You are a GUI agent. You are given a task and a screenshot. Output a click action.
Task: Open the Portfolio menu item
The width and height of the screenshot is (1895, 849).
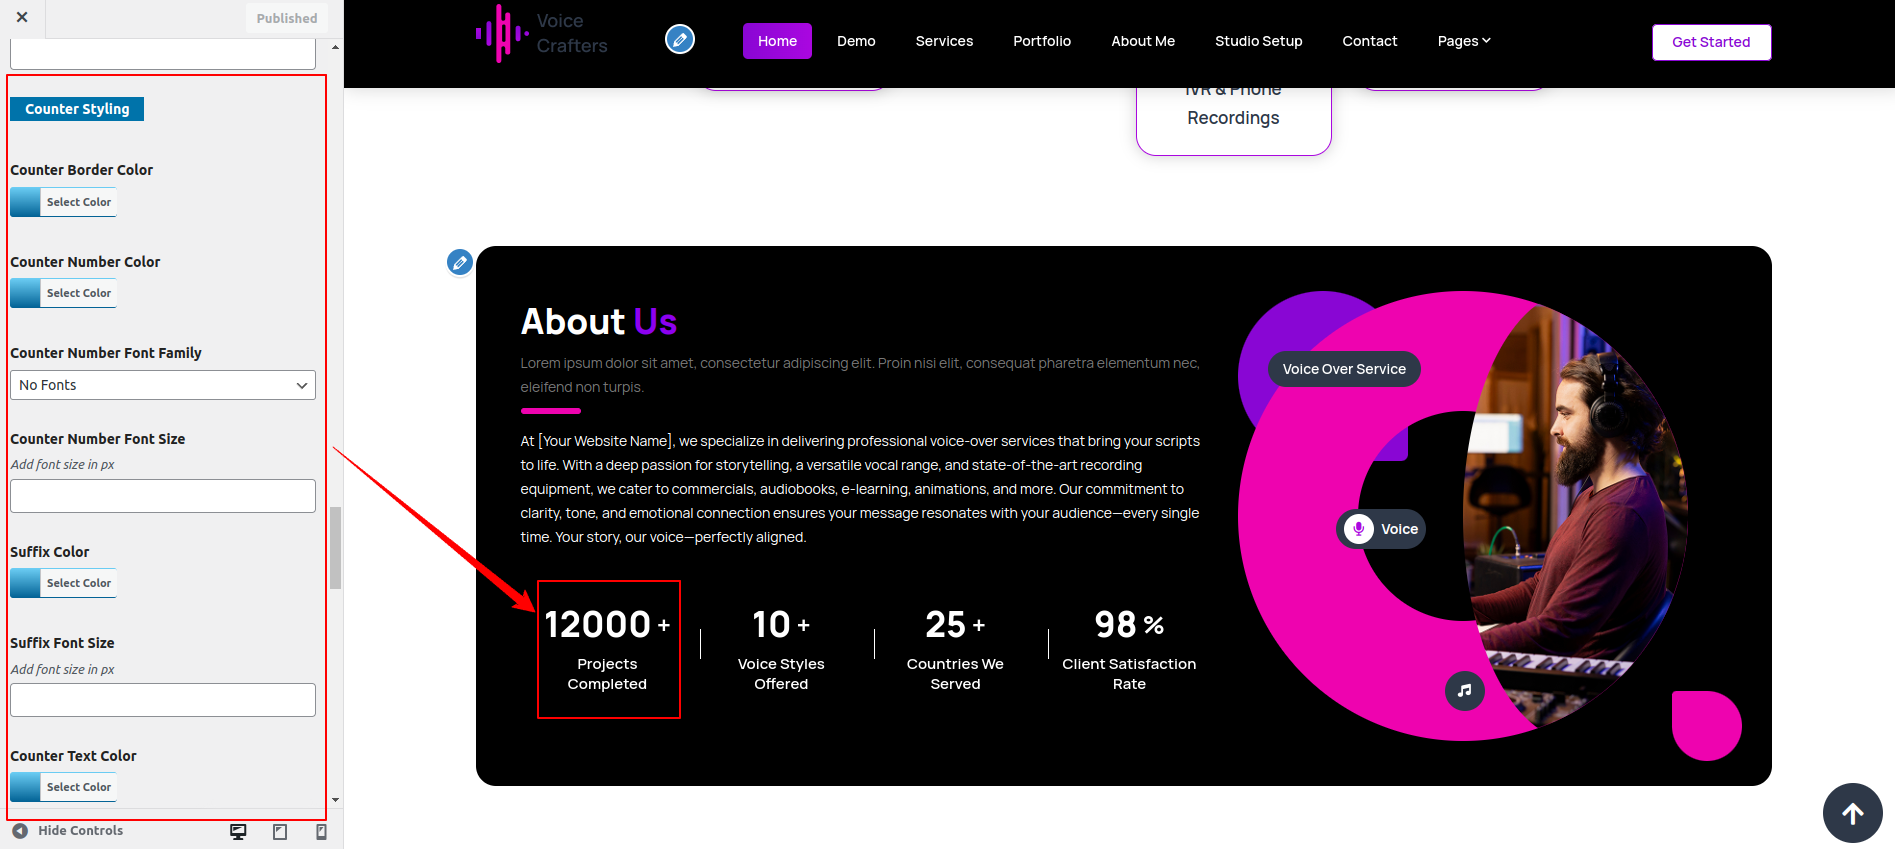click(x=1041, y=41)
